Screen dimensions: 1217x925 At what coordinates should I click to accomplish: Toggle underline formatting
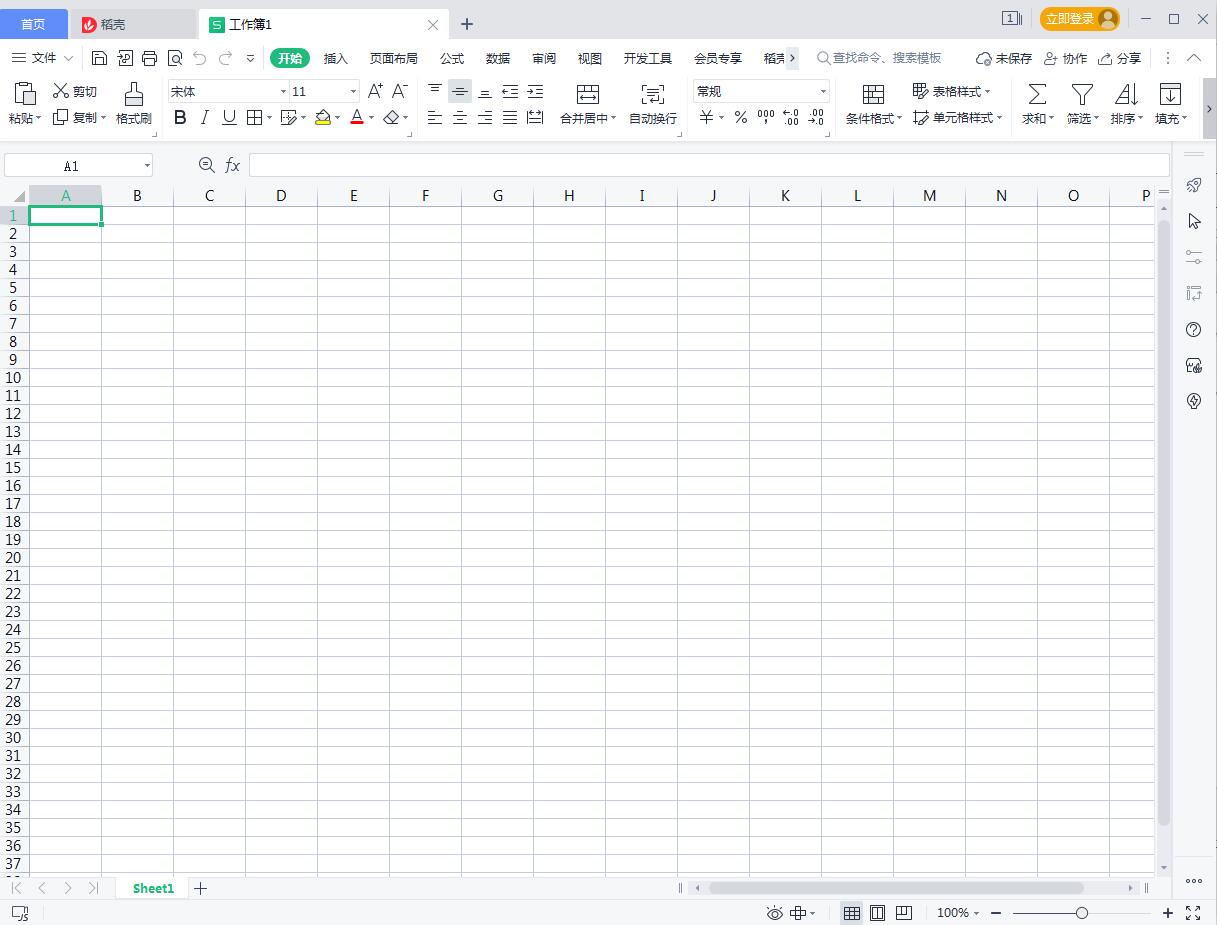(228, 117)
